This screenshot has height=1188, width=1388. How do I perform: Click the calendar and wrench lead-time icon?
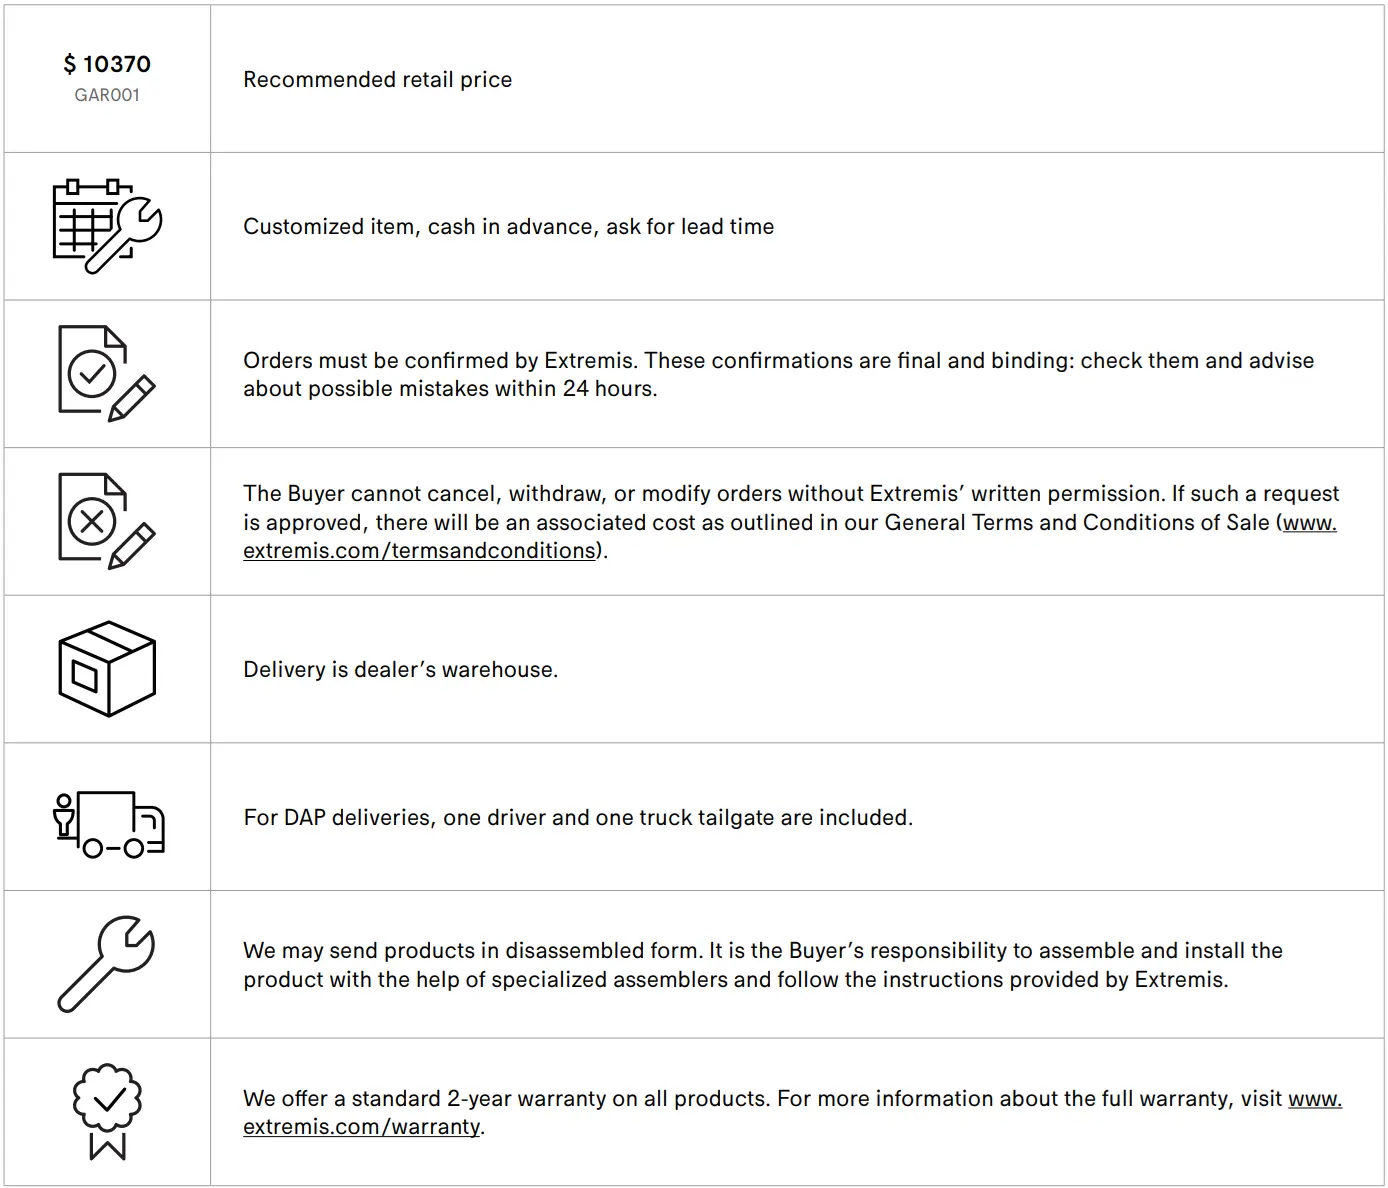point(107,226)
